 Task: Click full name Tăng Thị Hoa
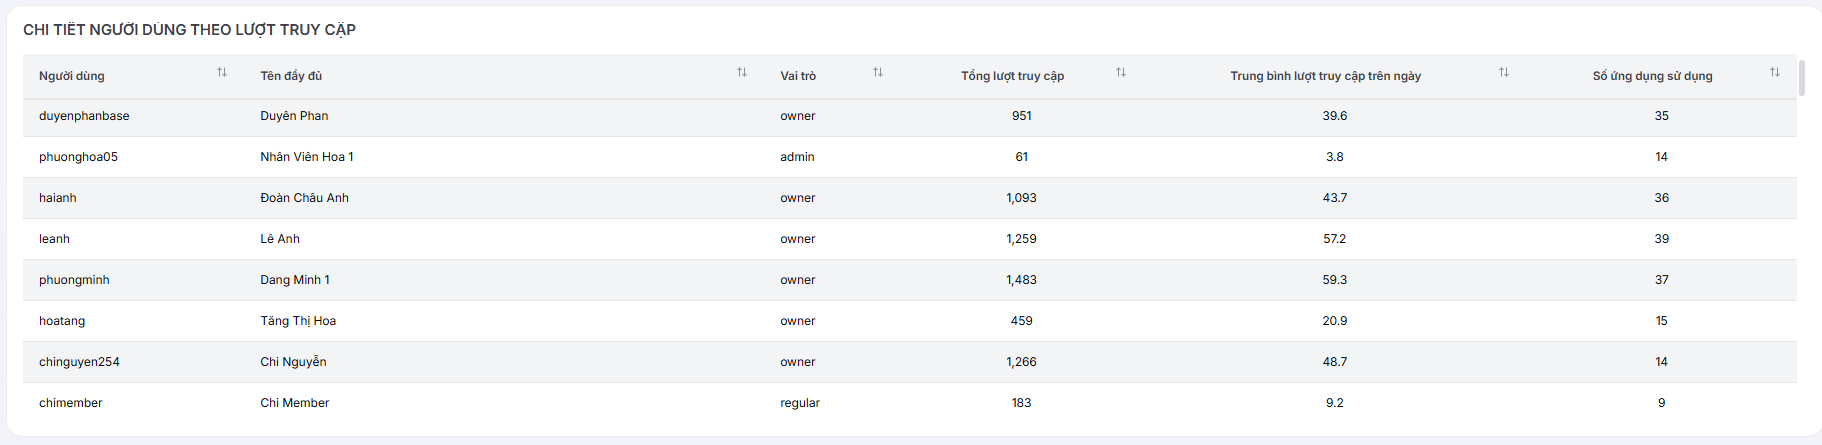coord(298,321)
